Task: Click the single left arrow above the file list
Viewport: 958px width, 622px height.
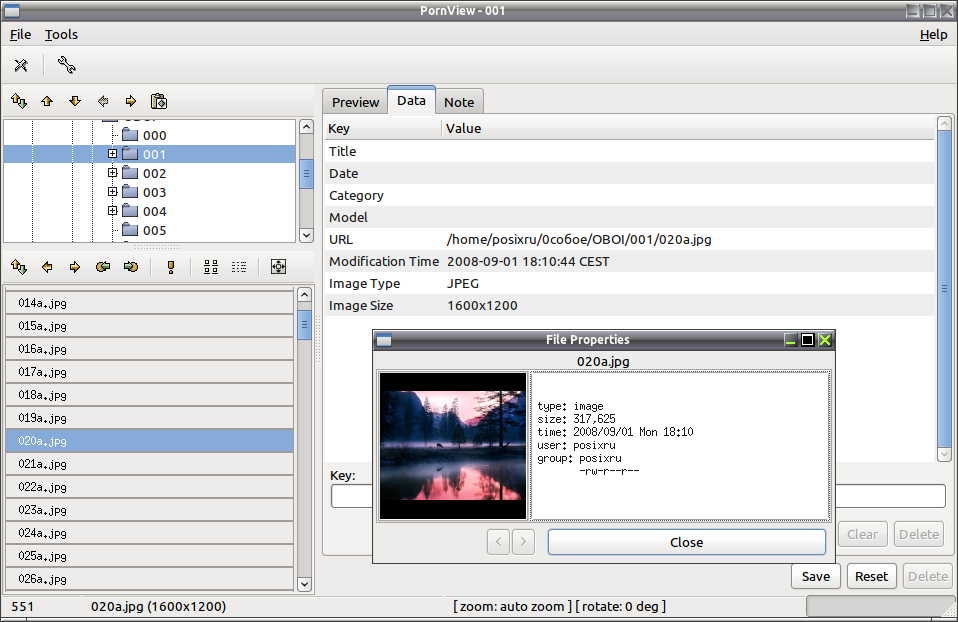Action: coord(47,267)
